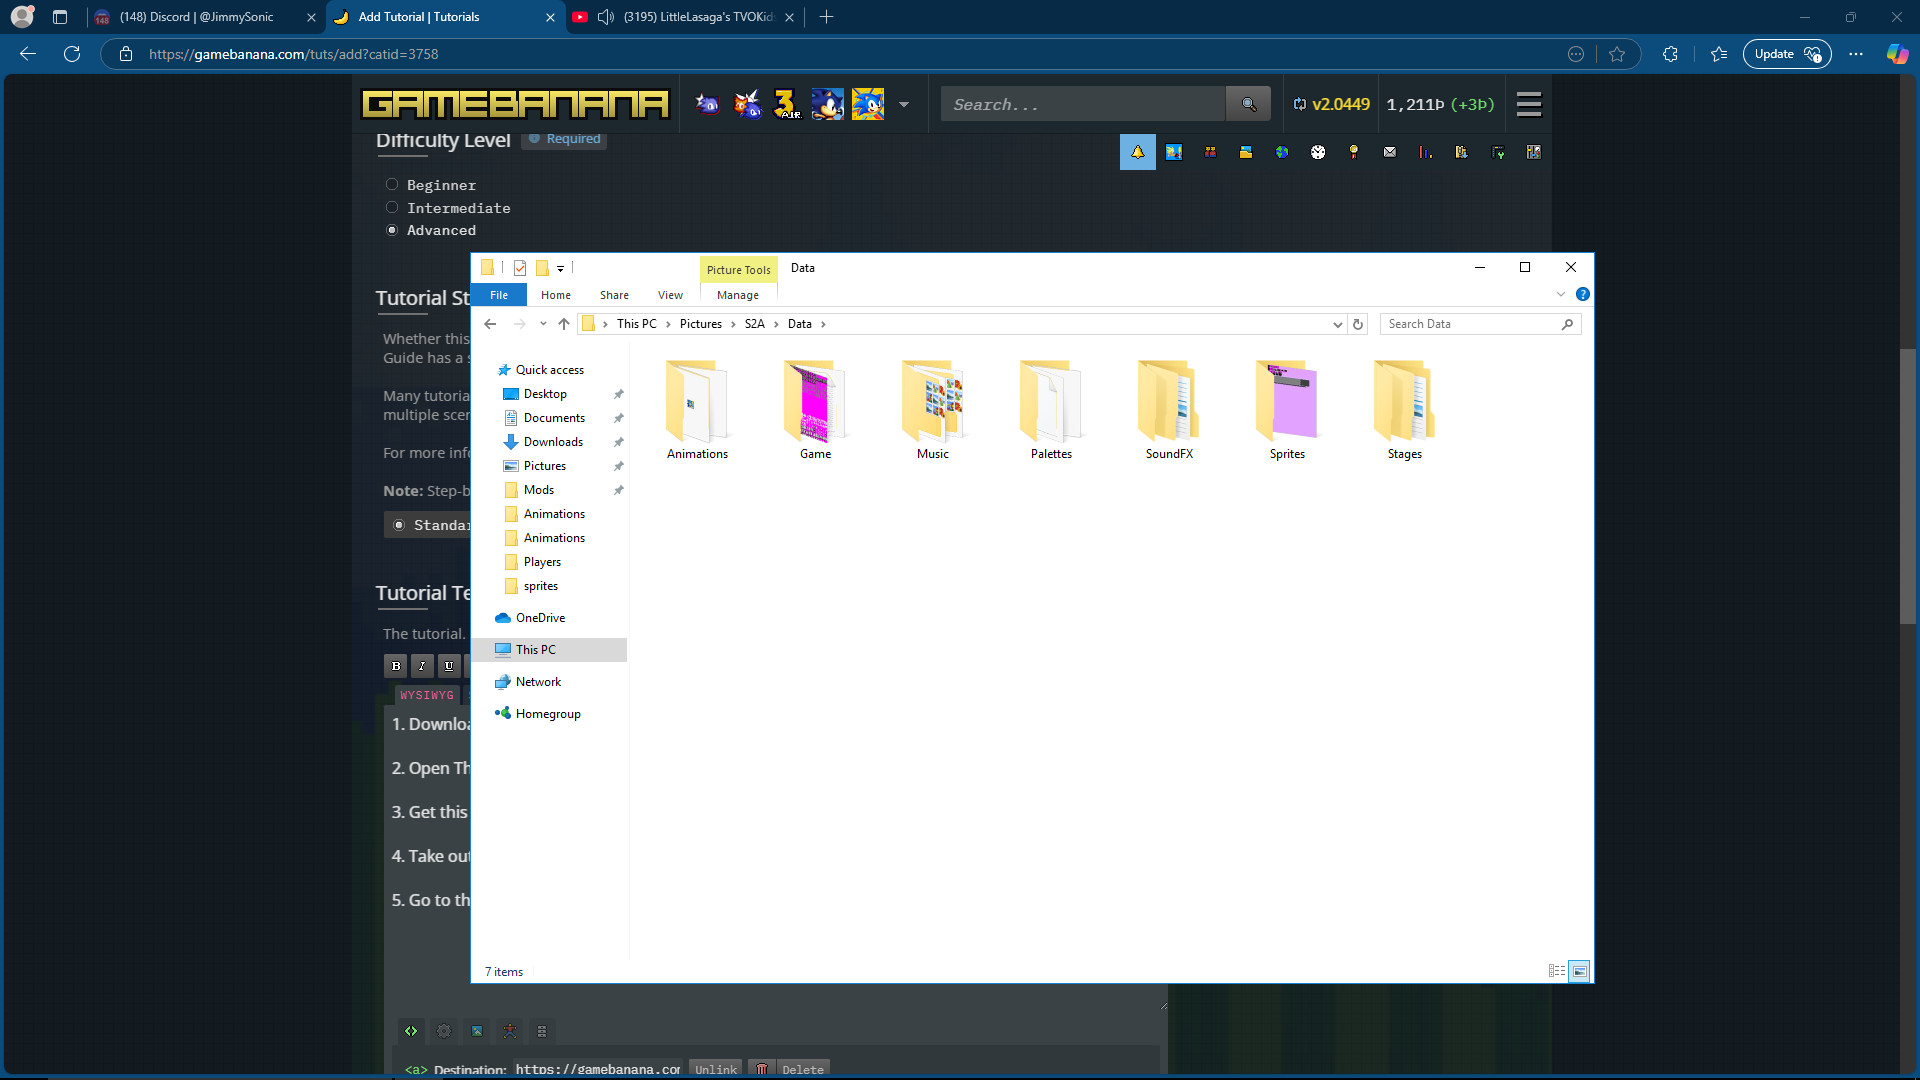Expand the Explorer ribbon chevron
The height and width of the screenshot is (1080, 1920).
coord(1560,295)
